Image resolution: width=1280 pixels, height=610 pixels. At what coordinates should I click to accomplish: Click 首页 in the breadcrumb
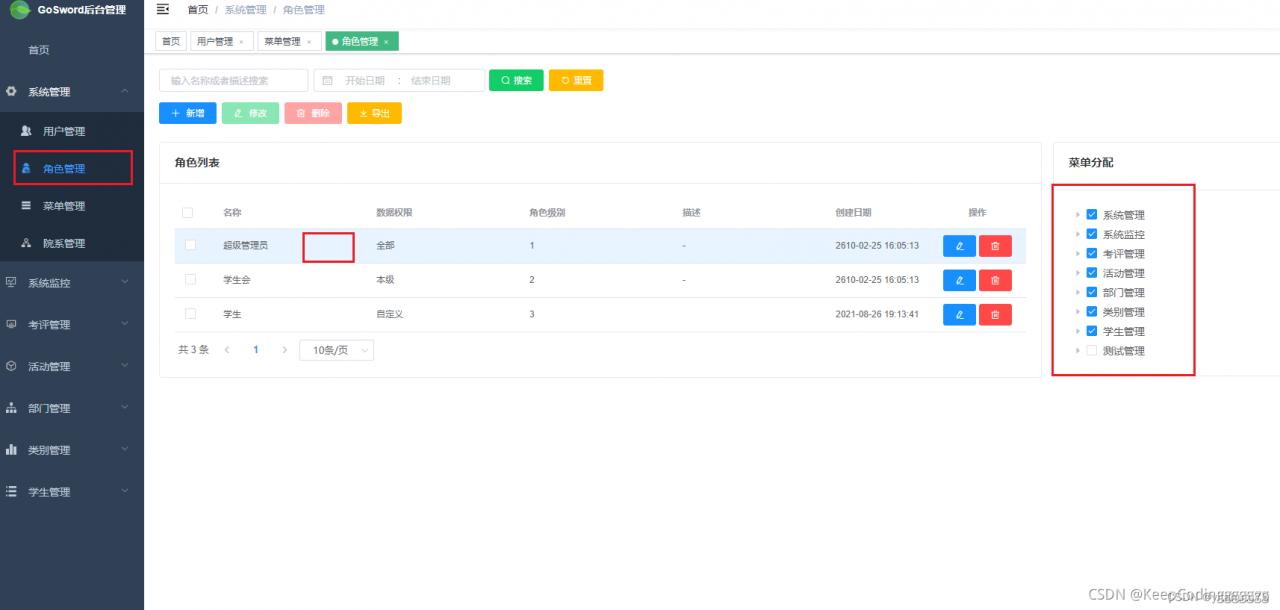click(x=198, y=9)
